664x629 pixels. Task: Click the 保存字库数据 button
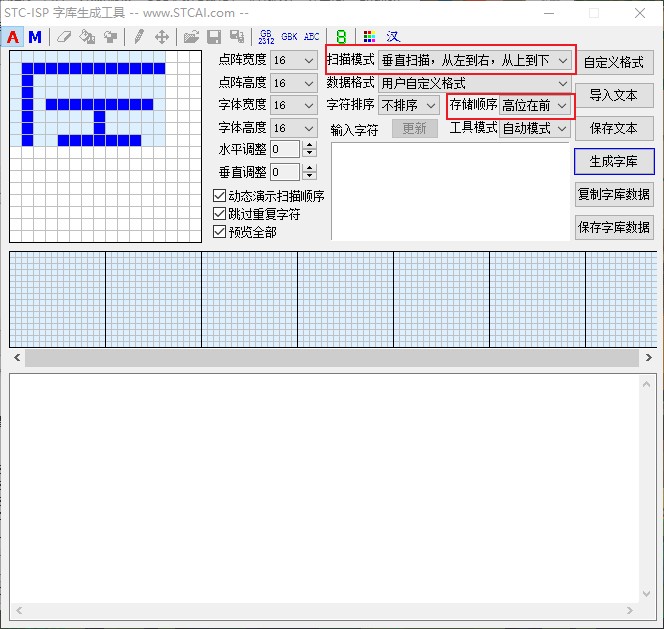tap(614, 227)
